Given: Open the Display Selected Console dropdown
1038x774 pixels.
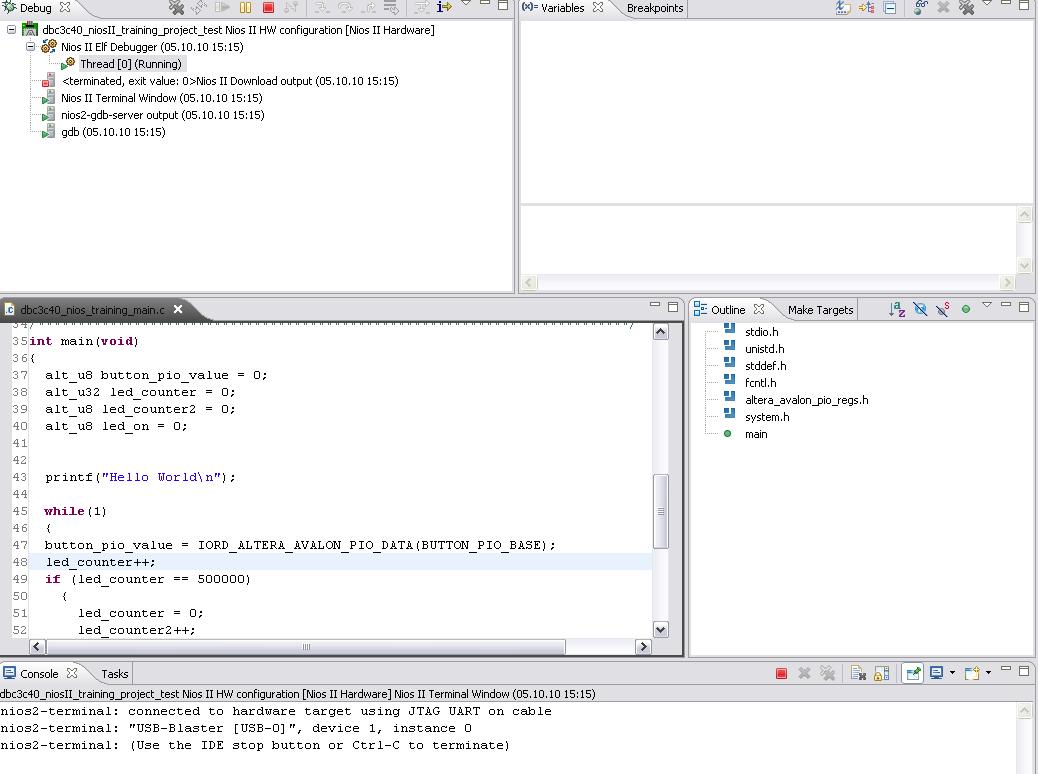Looking at the screenshot, I should [x=952, y=674].
